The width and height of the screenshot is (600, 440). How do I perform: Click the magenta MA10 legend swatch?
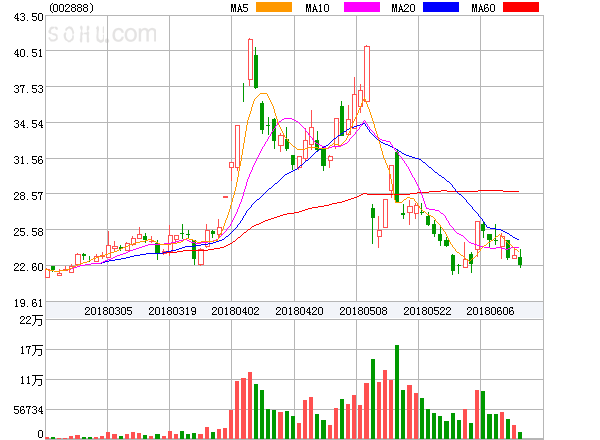coord(362,7)
